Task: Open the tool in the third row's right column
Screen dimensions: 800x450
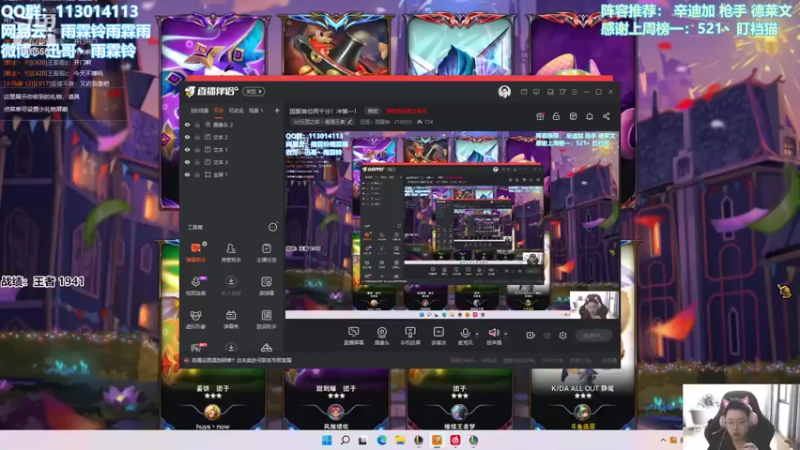Action: [x=266, y=319]
